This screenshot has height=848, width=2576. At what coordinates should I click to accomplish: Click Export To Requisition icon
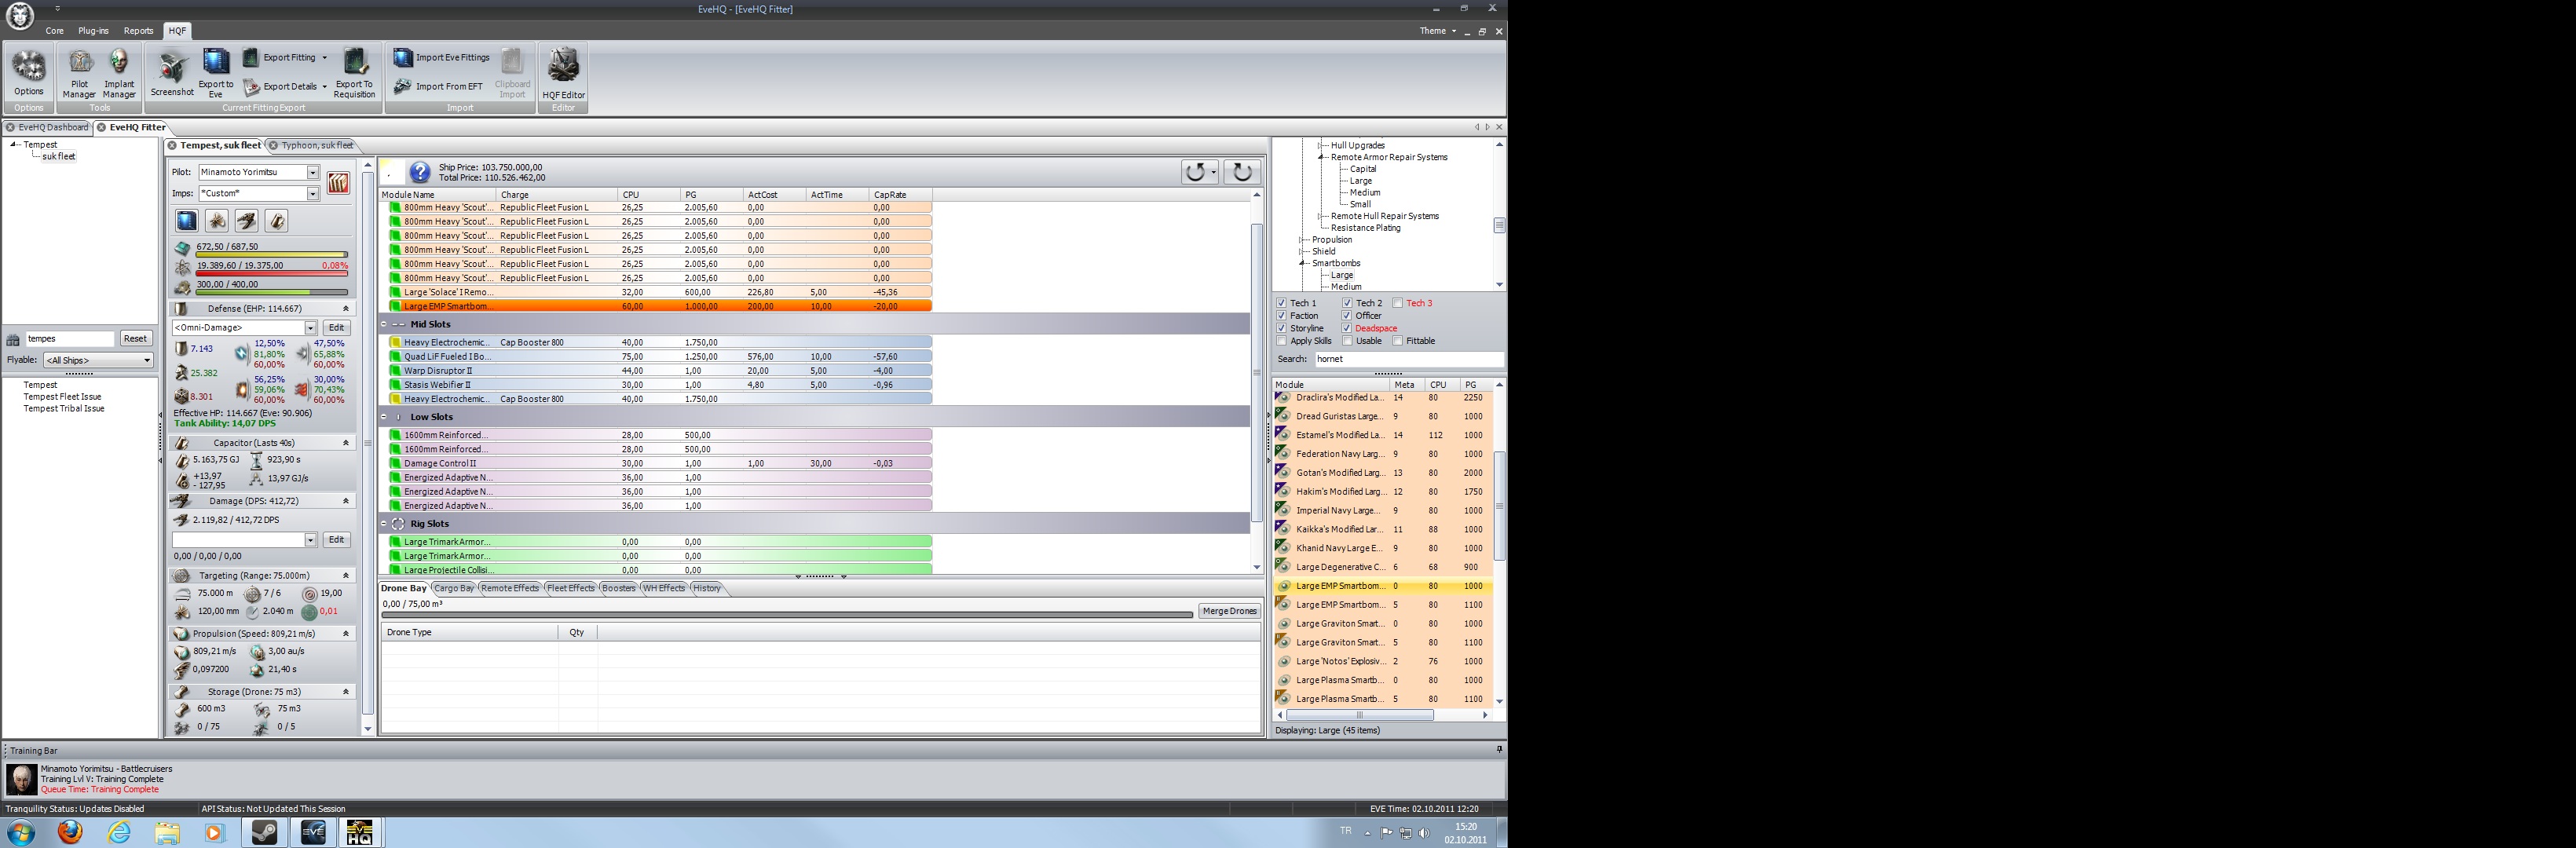[x=354, y=73]
